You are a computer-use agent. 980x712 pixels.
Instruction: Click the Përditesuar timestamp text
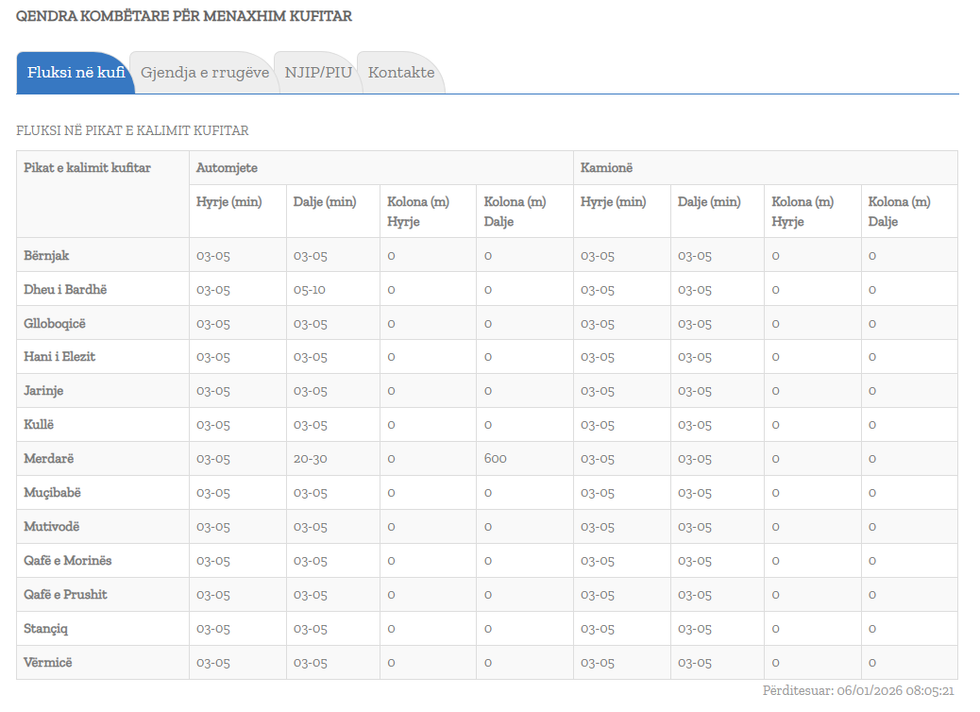(x=858, y=691)
